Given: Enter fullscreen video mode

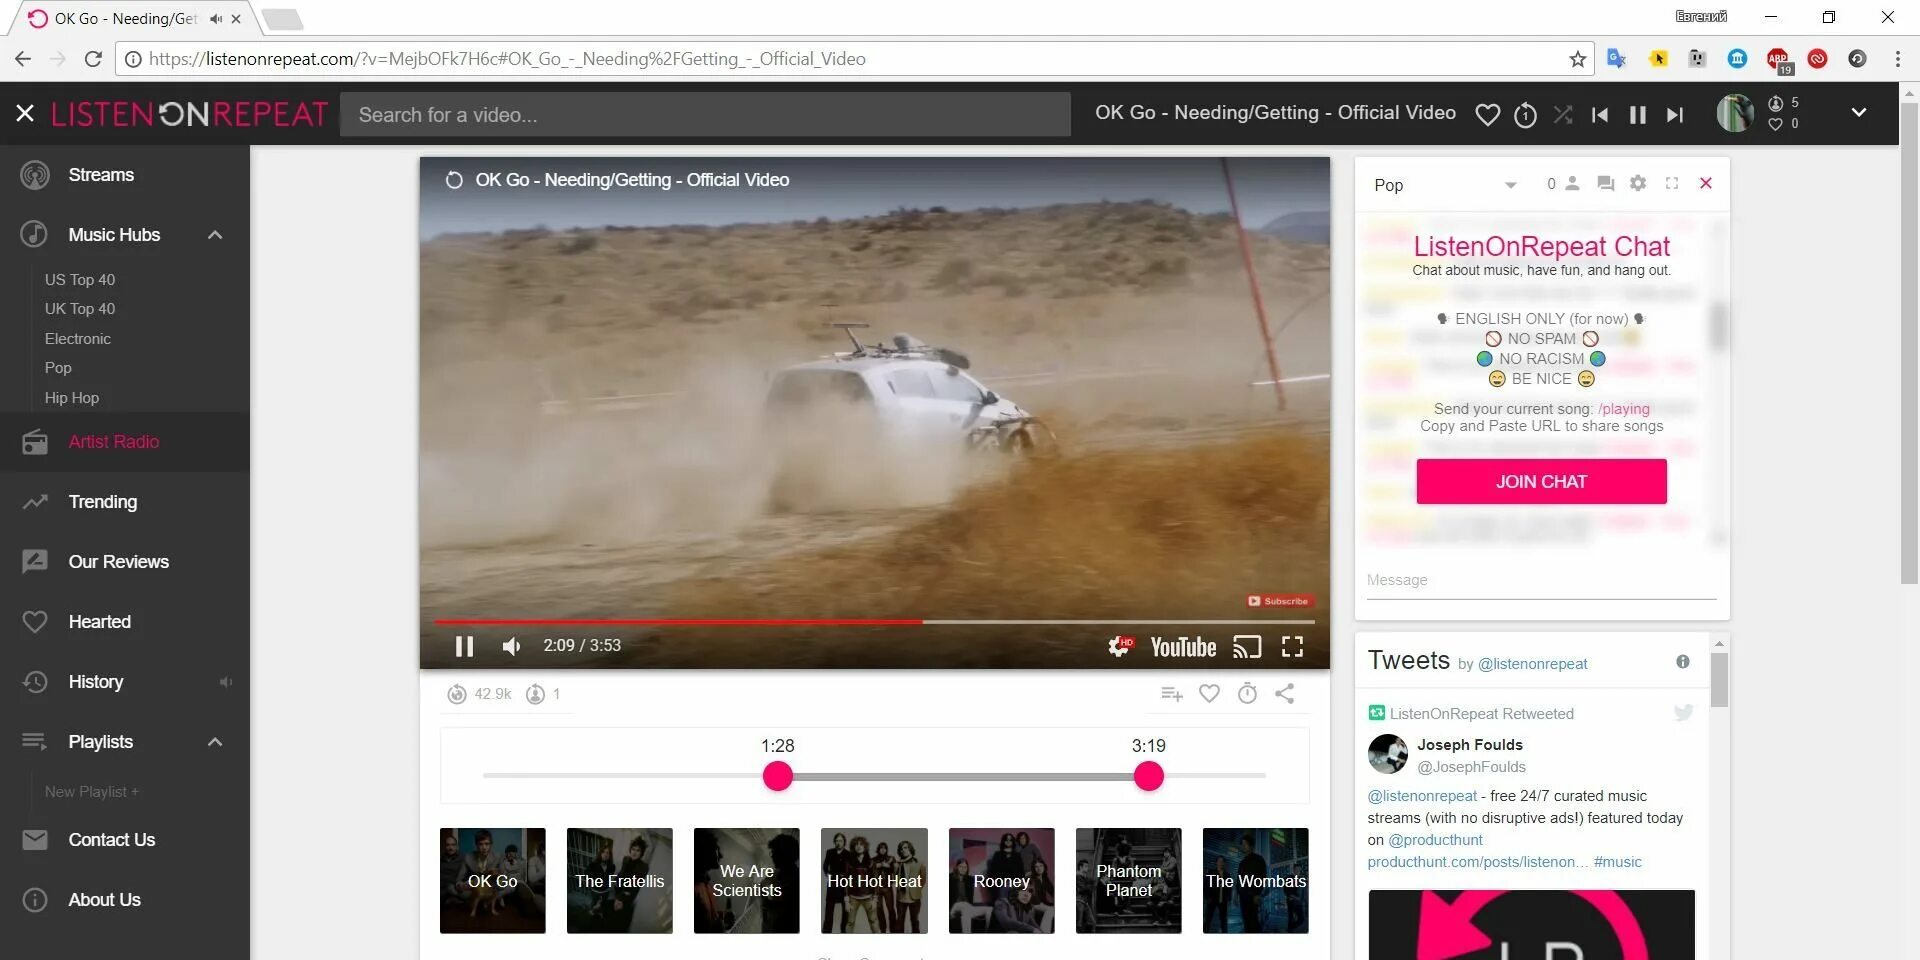Looking at the screenshot, I should point(1292,647).
